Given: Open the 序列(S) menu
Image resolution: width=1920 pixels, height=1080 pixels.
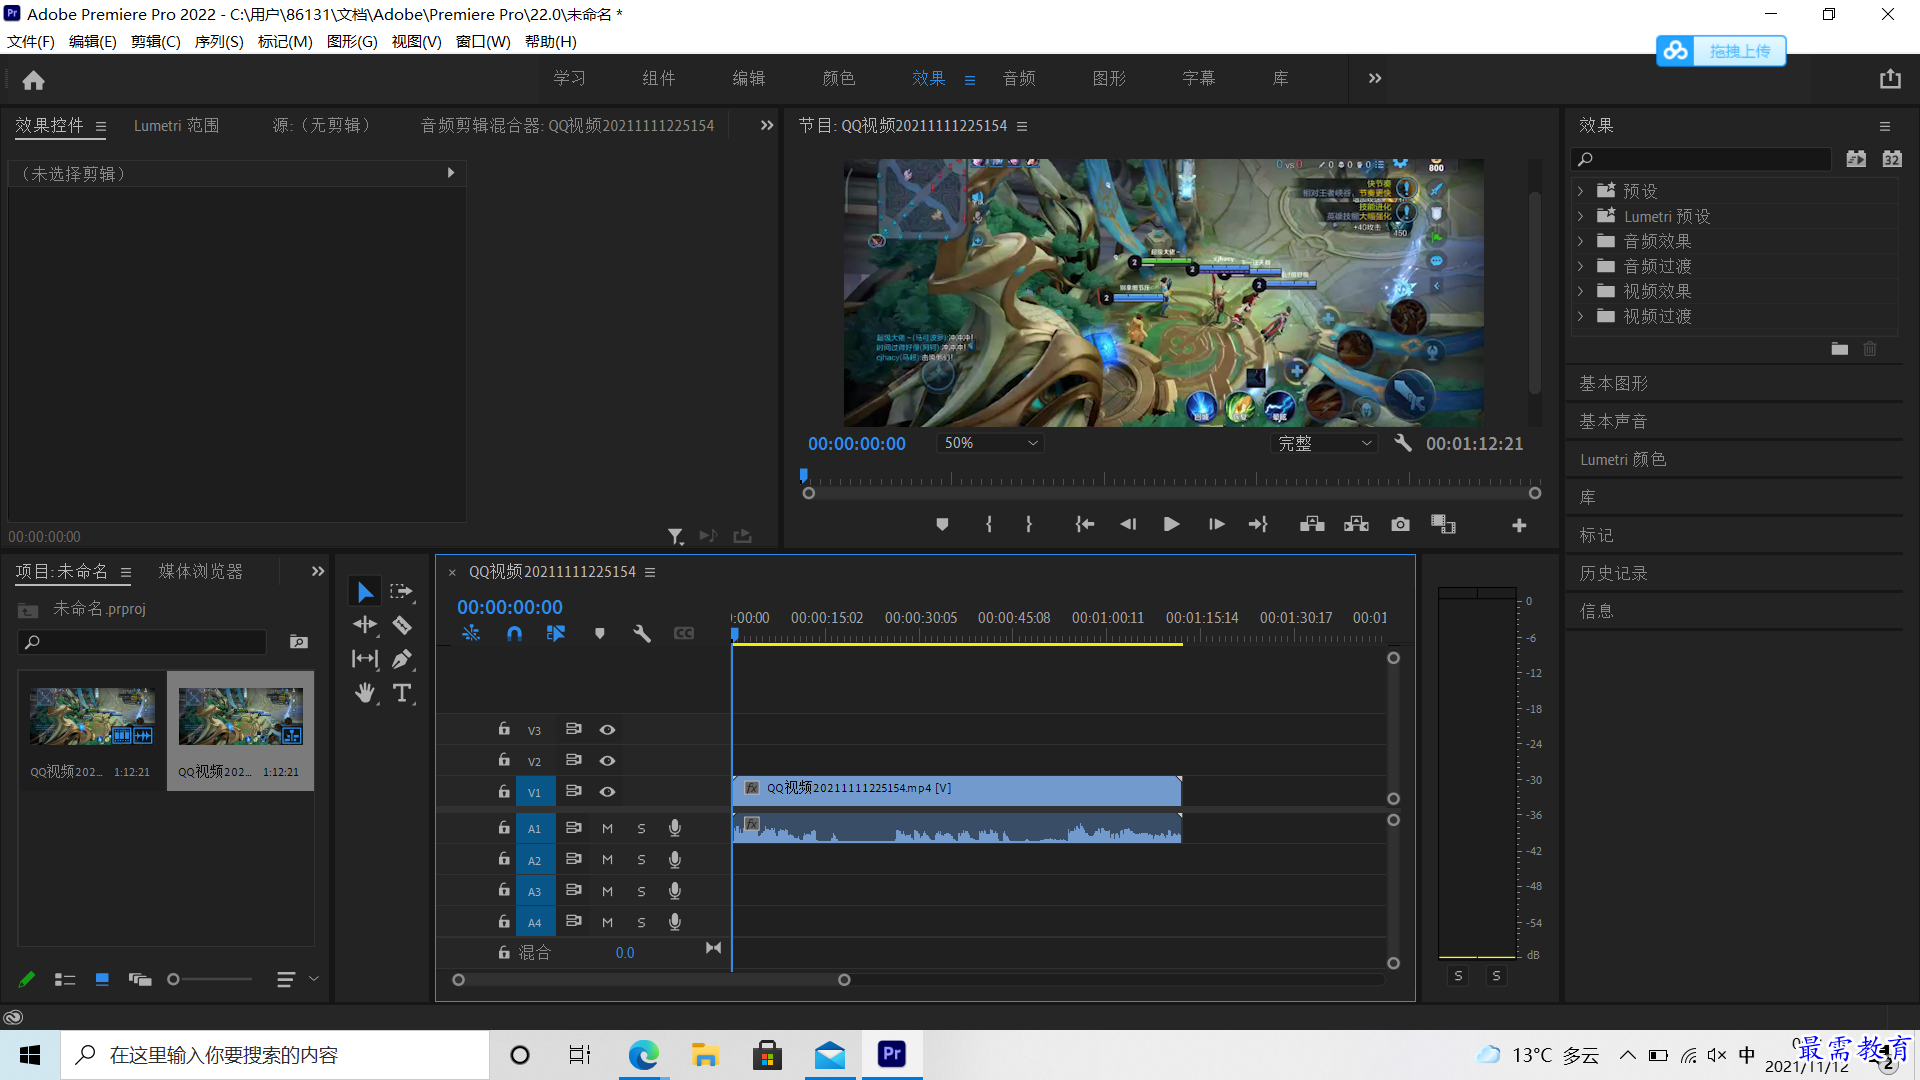Looking at the screenshot, I should click(x=219, y=41).
